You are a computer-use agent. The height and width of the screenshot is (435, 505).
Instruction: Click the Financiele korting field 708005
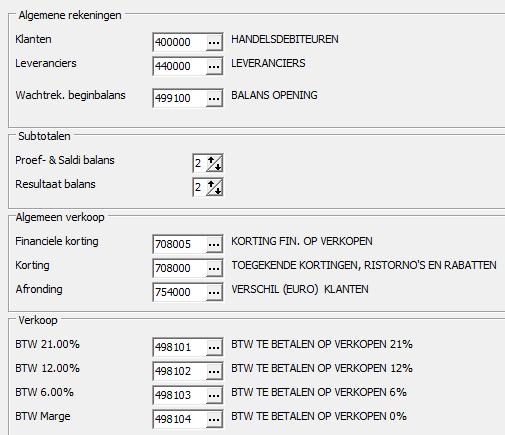[x=179, y=244]
